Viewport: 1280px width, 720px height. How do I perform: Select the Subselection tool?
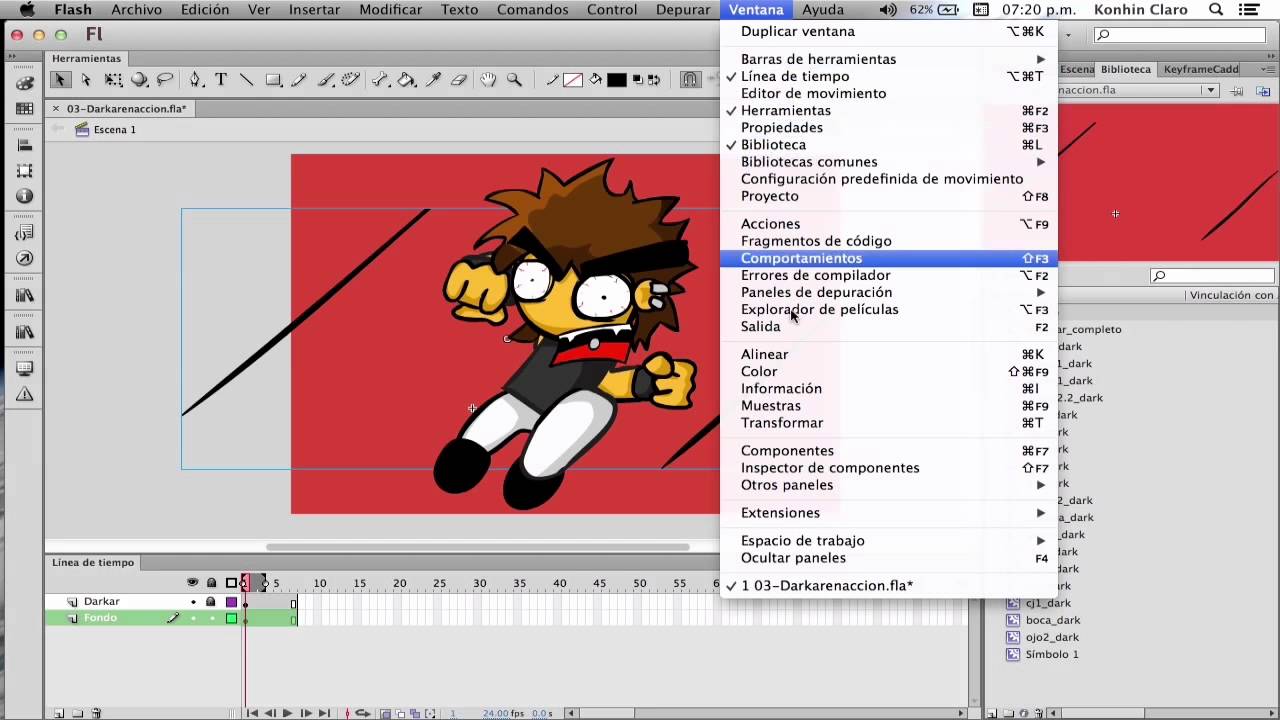pyautogui.click(x=86, y=80)
